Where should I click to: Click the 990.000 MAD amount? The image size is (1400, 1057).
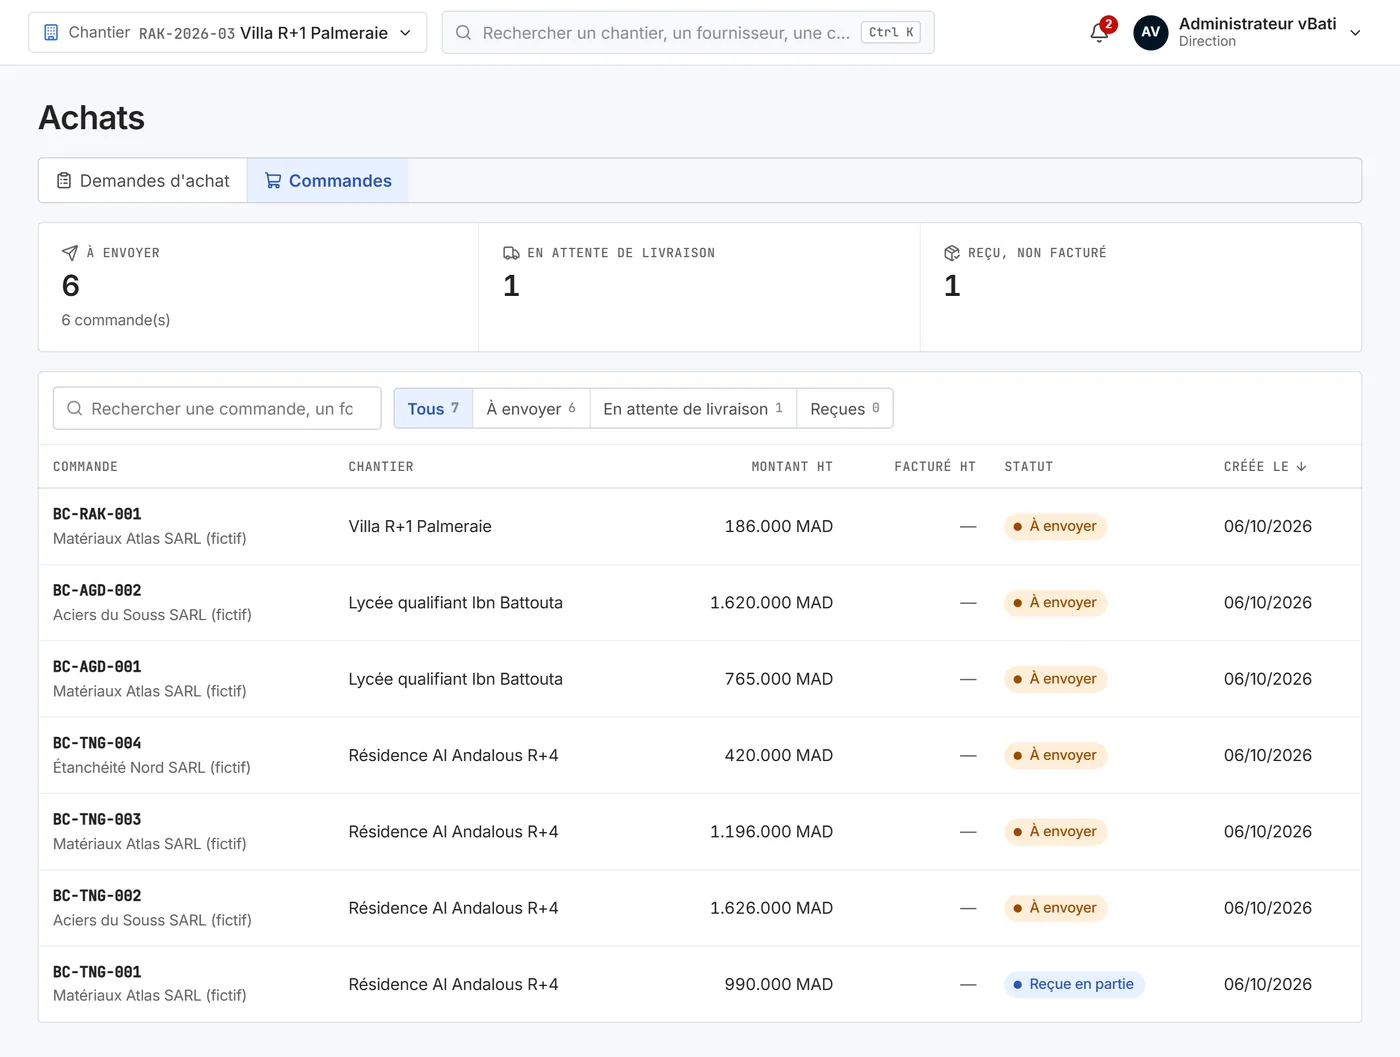(779, 985)
